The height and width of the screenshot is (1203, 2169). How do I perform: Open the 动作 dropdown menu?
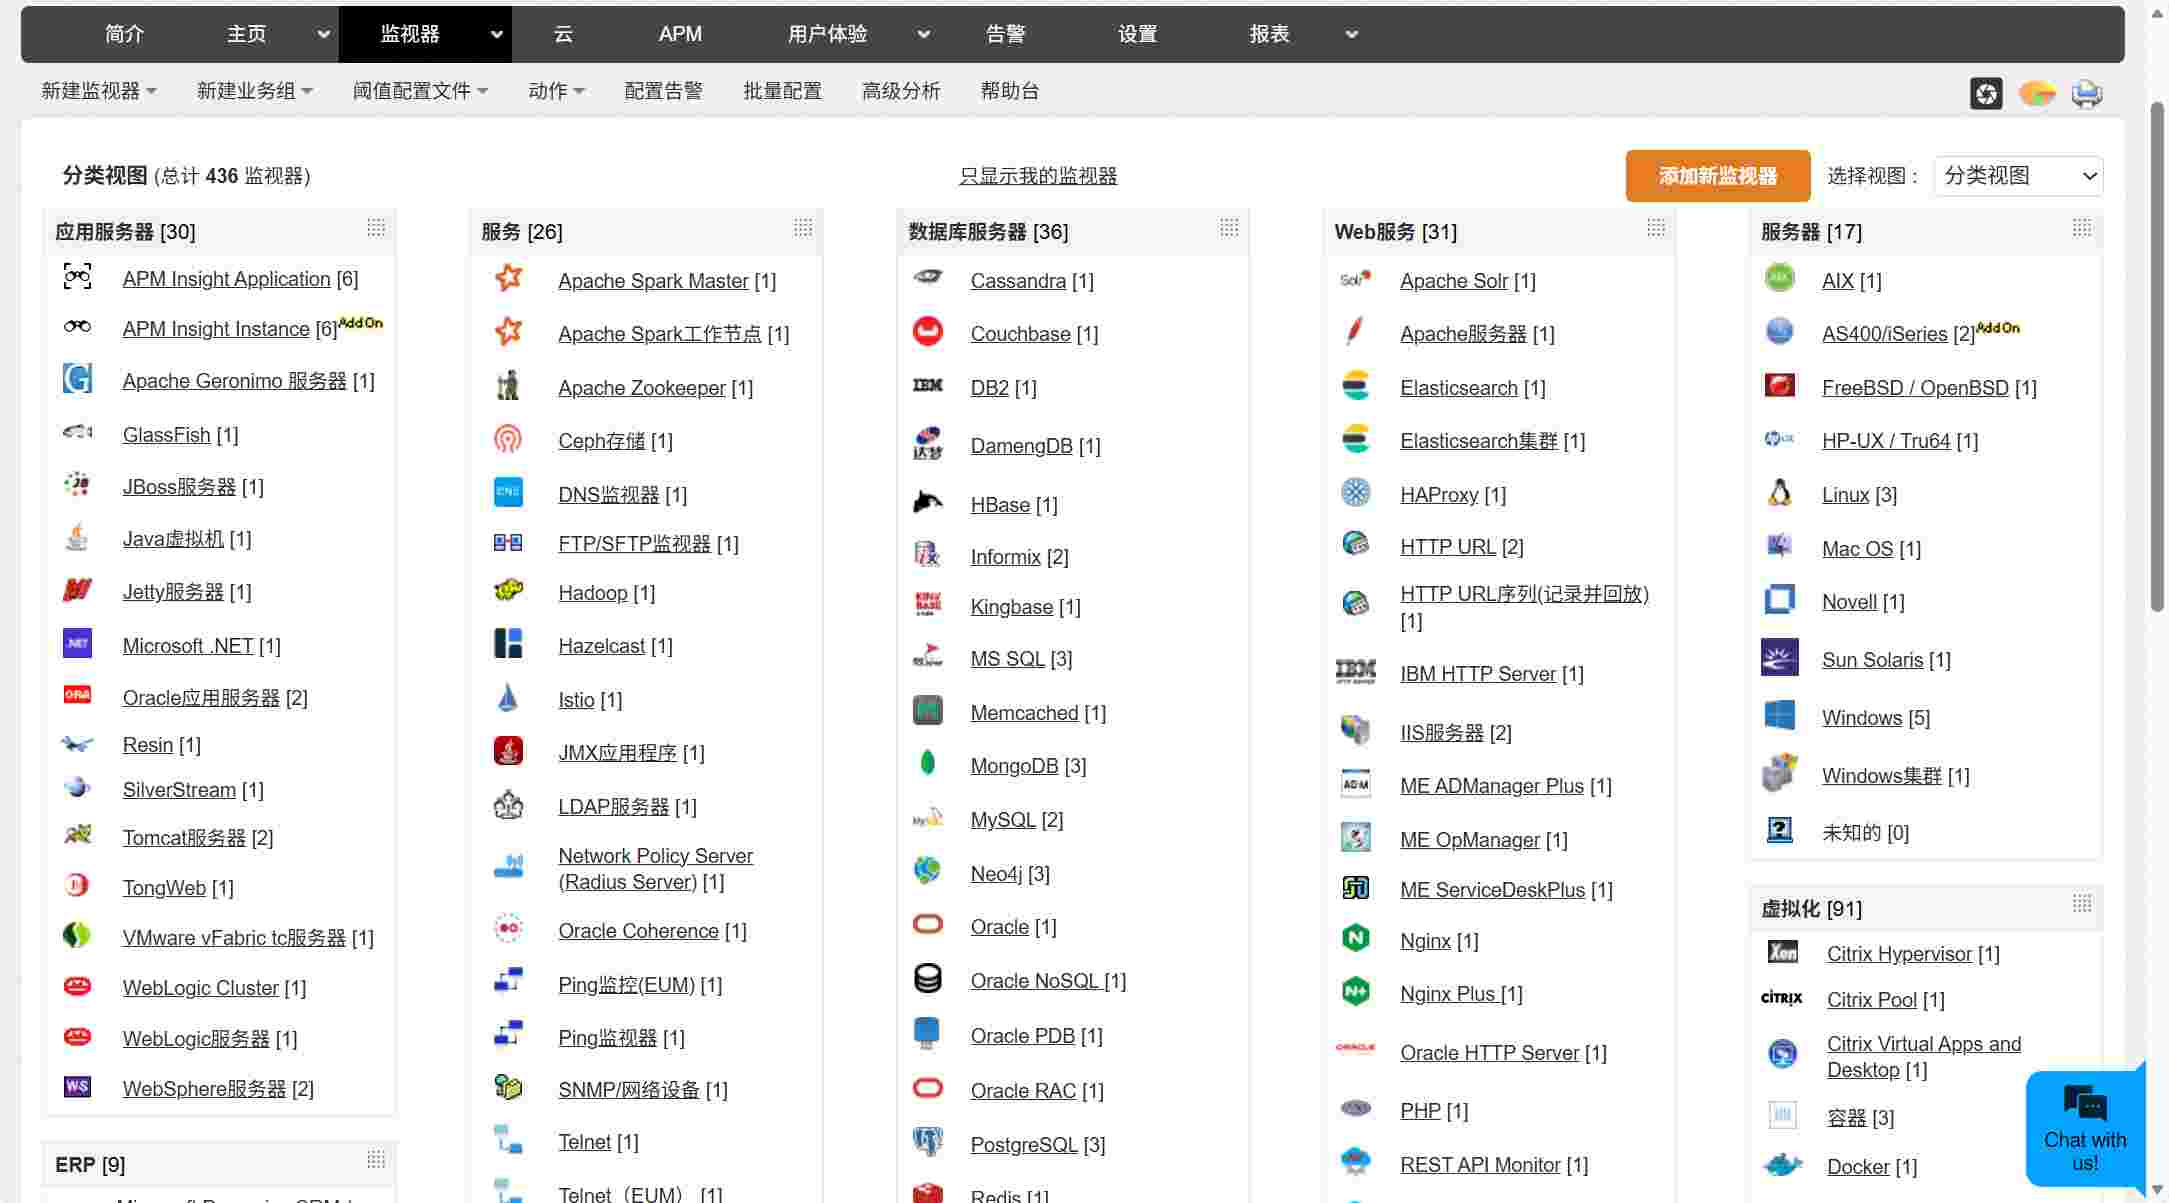[556, 91]
